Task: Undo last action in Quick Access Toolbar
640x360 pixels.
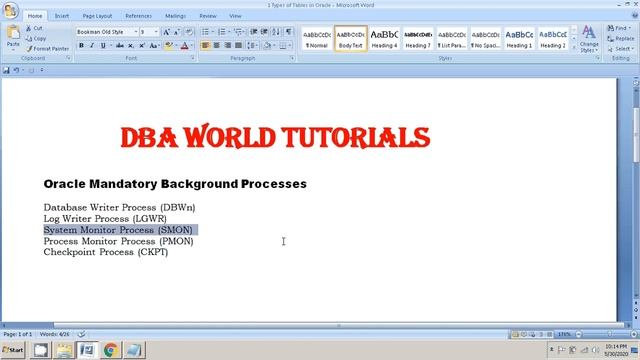Action: [x=16, y=70]
